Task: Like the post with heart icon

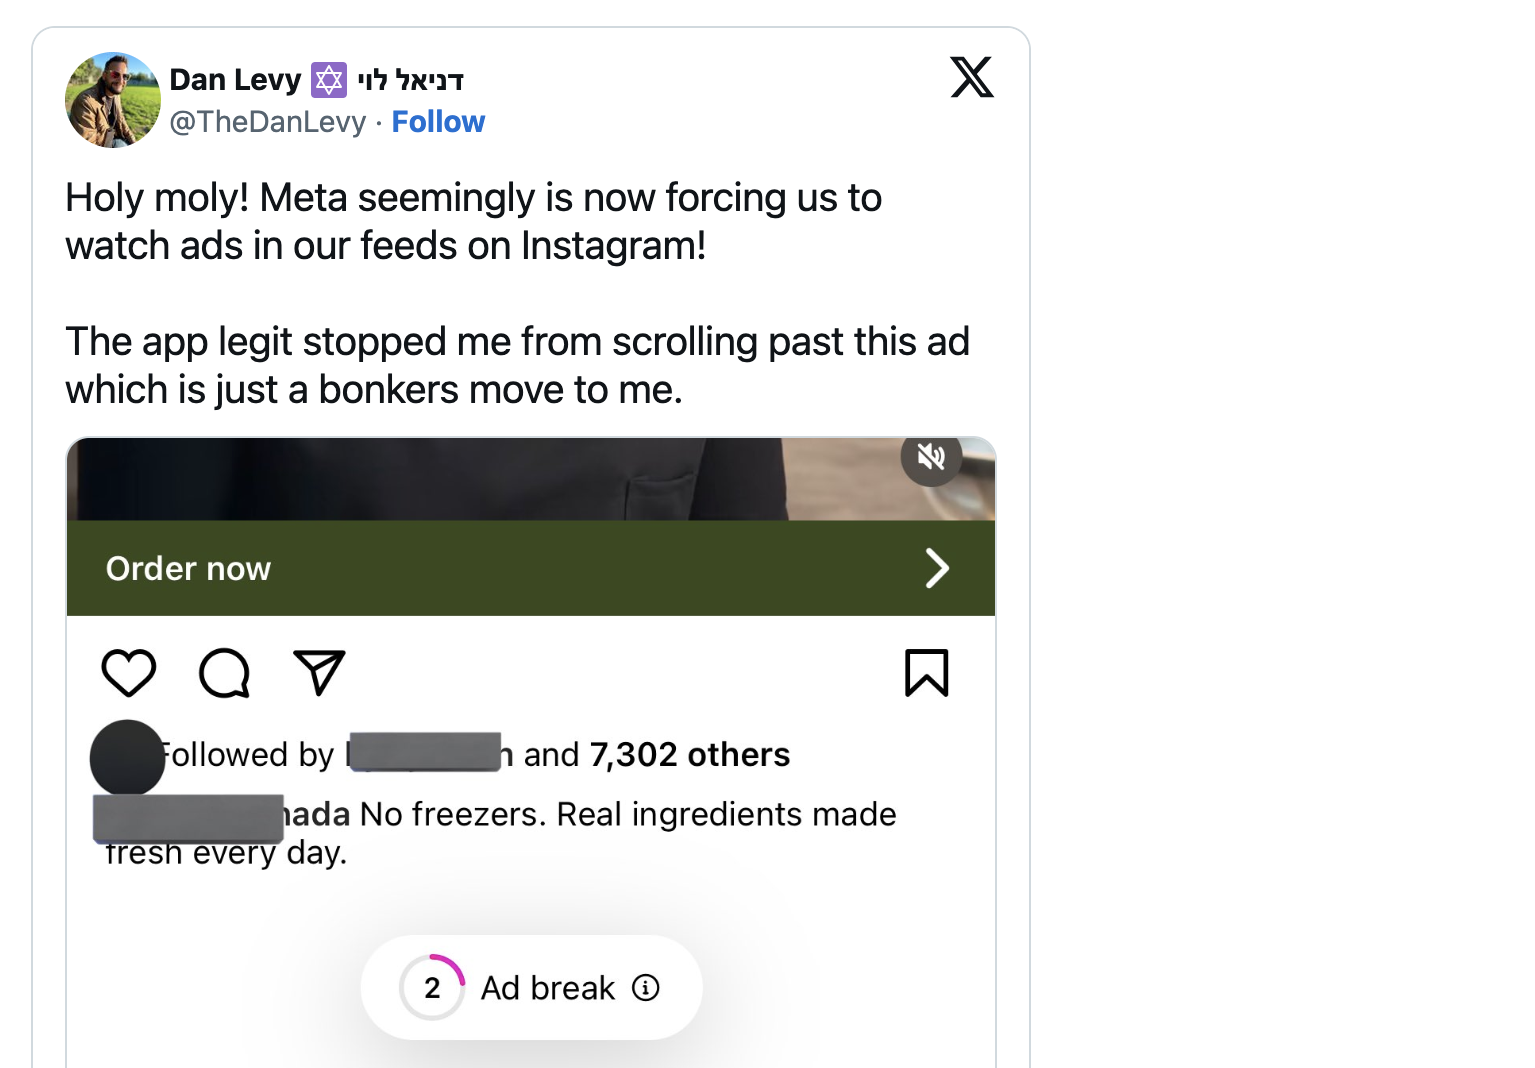Action: click(x=129, y=672)
